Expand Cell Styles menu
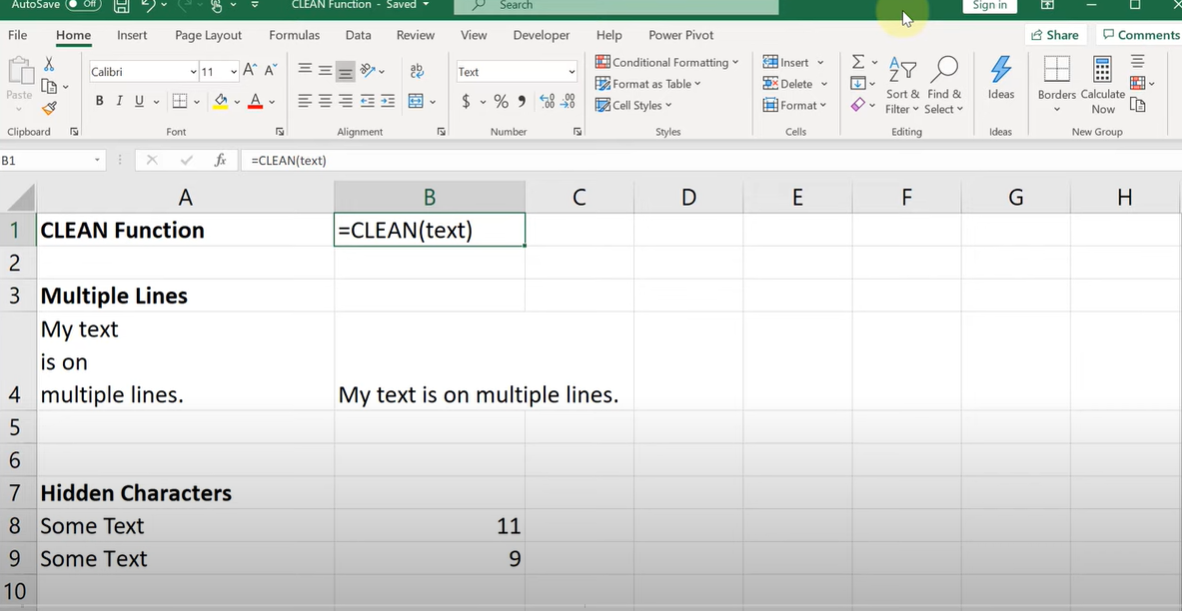The width and height of the screenshot is (1182, 611). pyautogui.click(x=634, y=105)
